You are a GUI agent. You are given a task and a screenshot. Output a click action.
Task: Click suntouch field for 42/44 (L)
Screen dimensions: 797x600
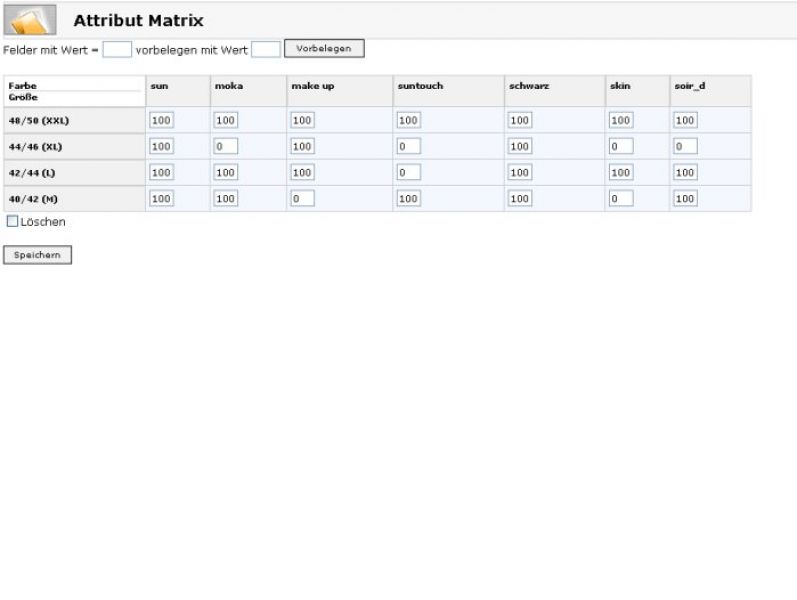click(x=408, y=173)
